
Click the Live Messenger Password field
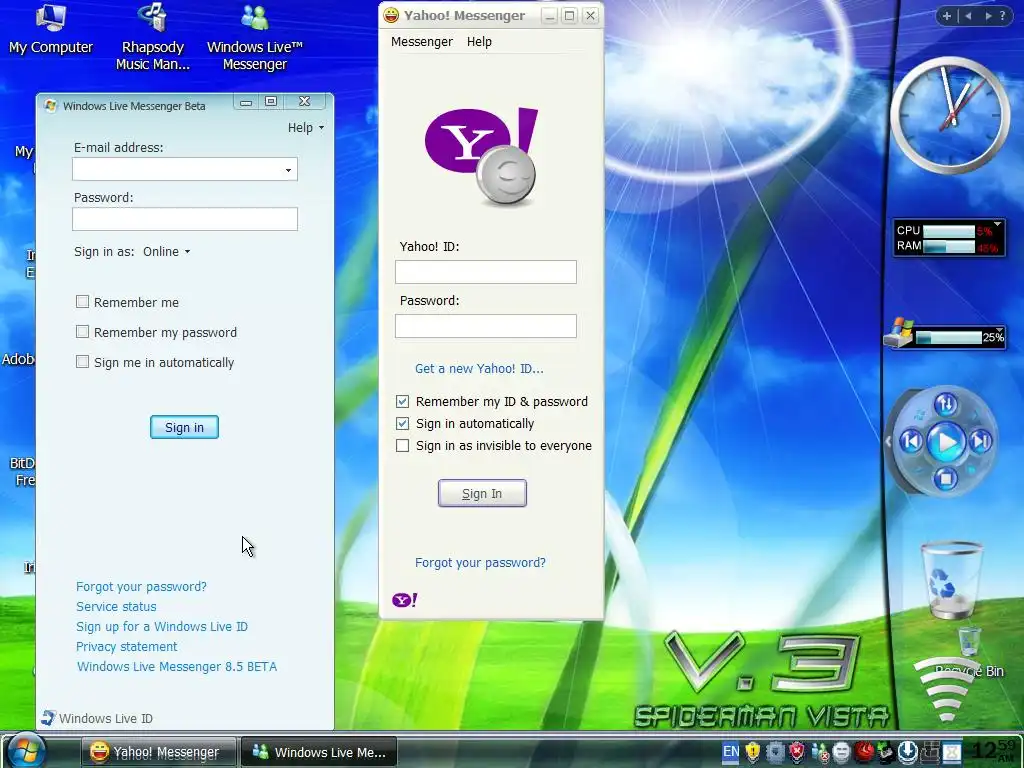(x=185, y=219)
